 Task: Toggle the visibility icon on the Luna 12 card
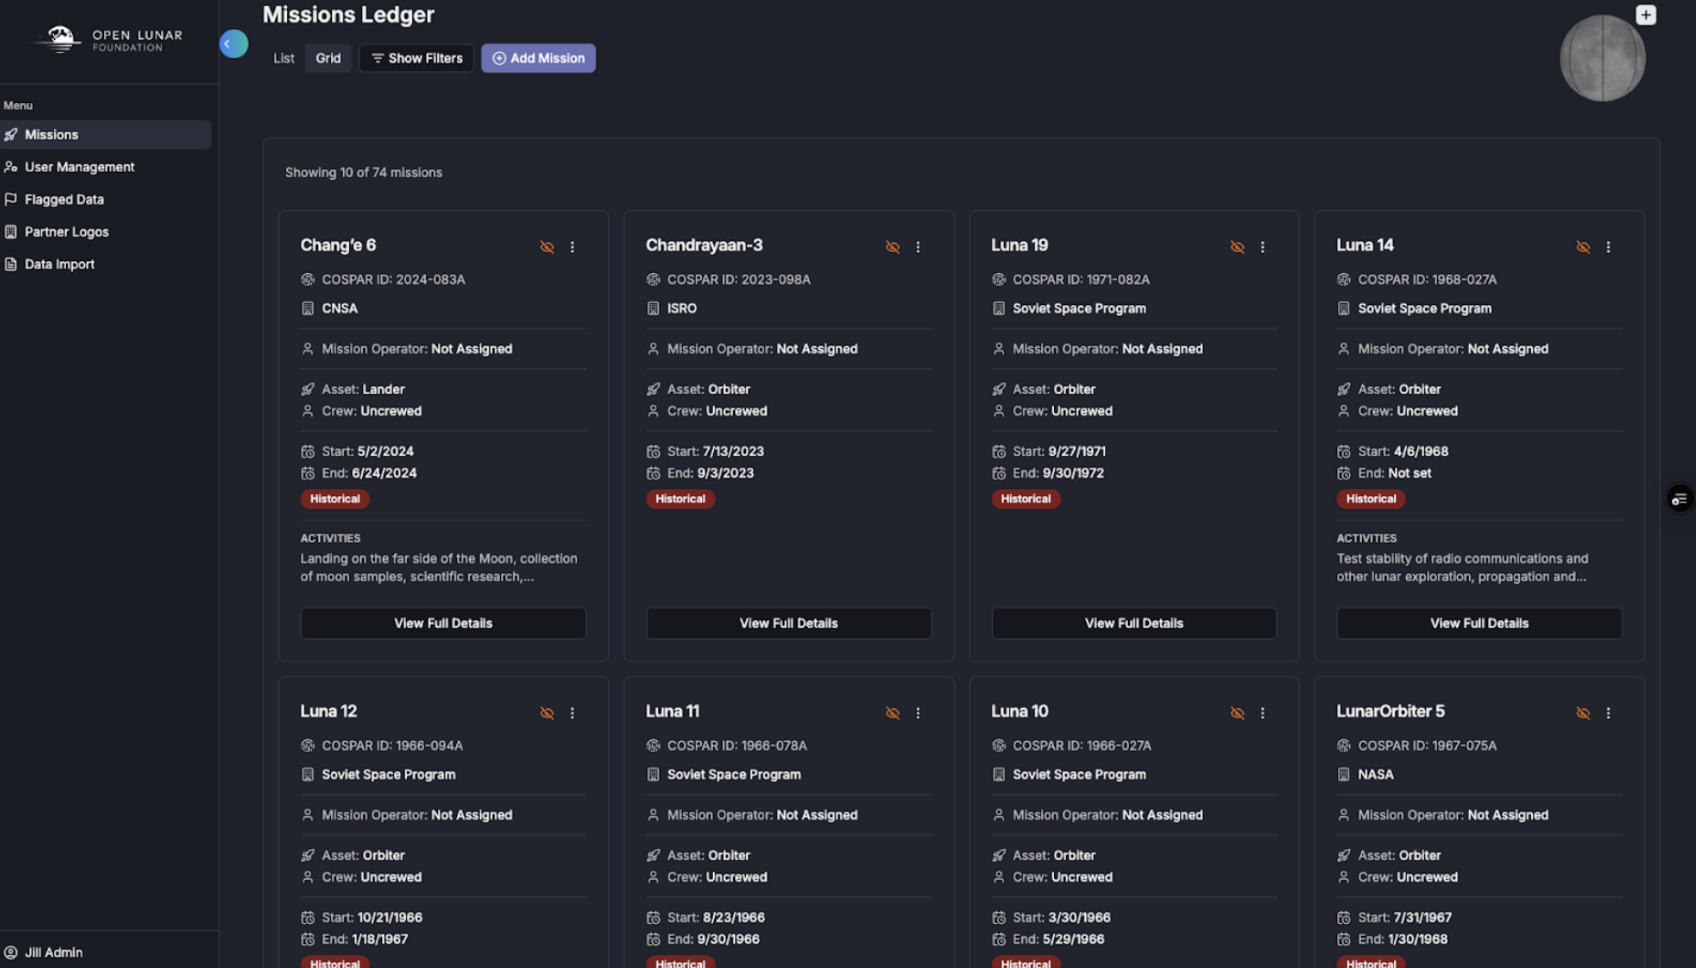click(547, 713)
